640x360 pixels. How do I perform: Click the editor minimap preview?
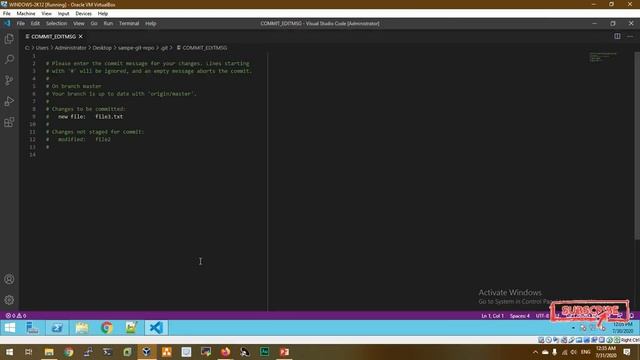[603, 57]
